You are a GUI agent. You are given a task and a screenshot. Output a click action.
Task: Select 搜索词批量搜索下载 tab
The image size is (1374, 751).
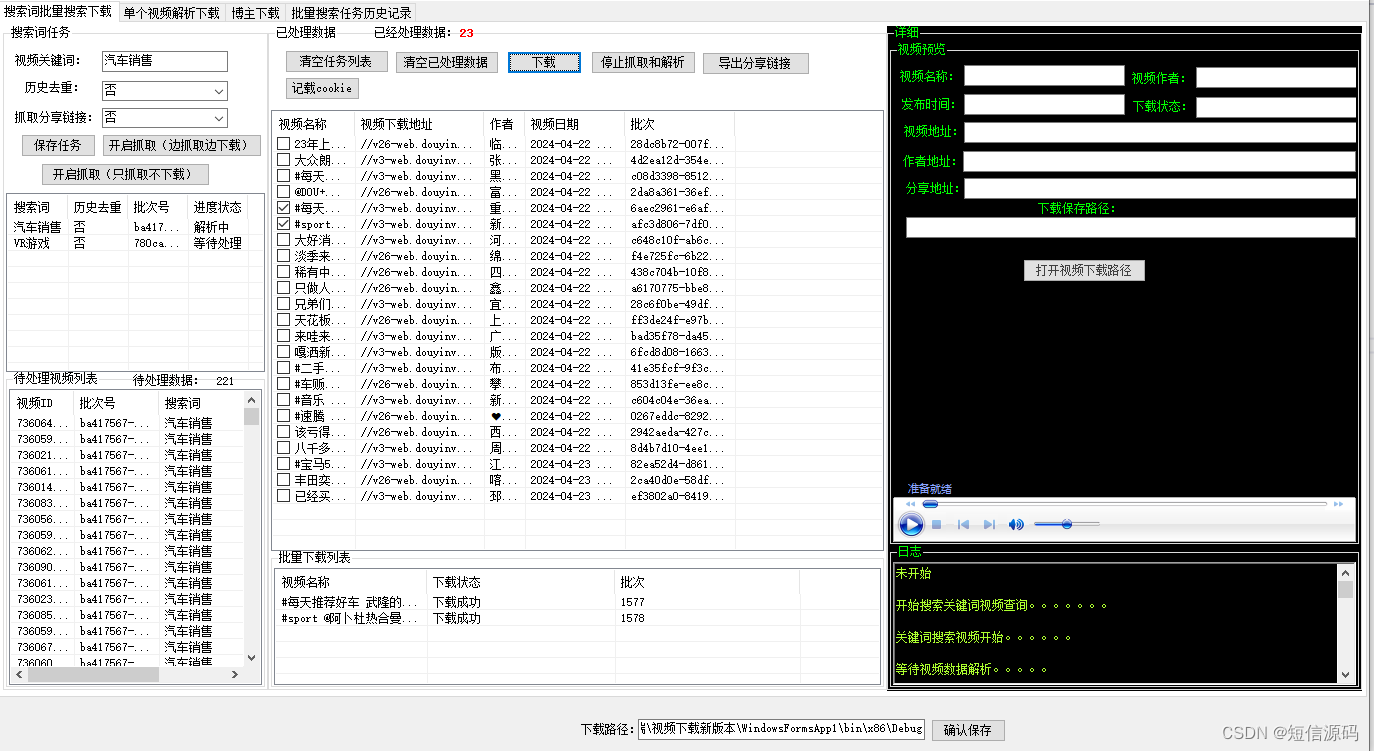tap(58, 11)
